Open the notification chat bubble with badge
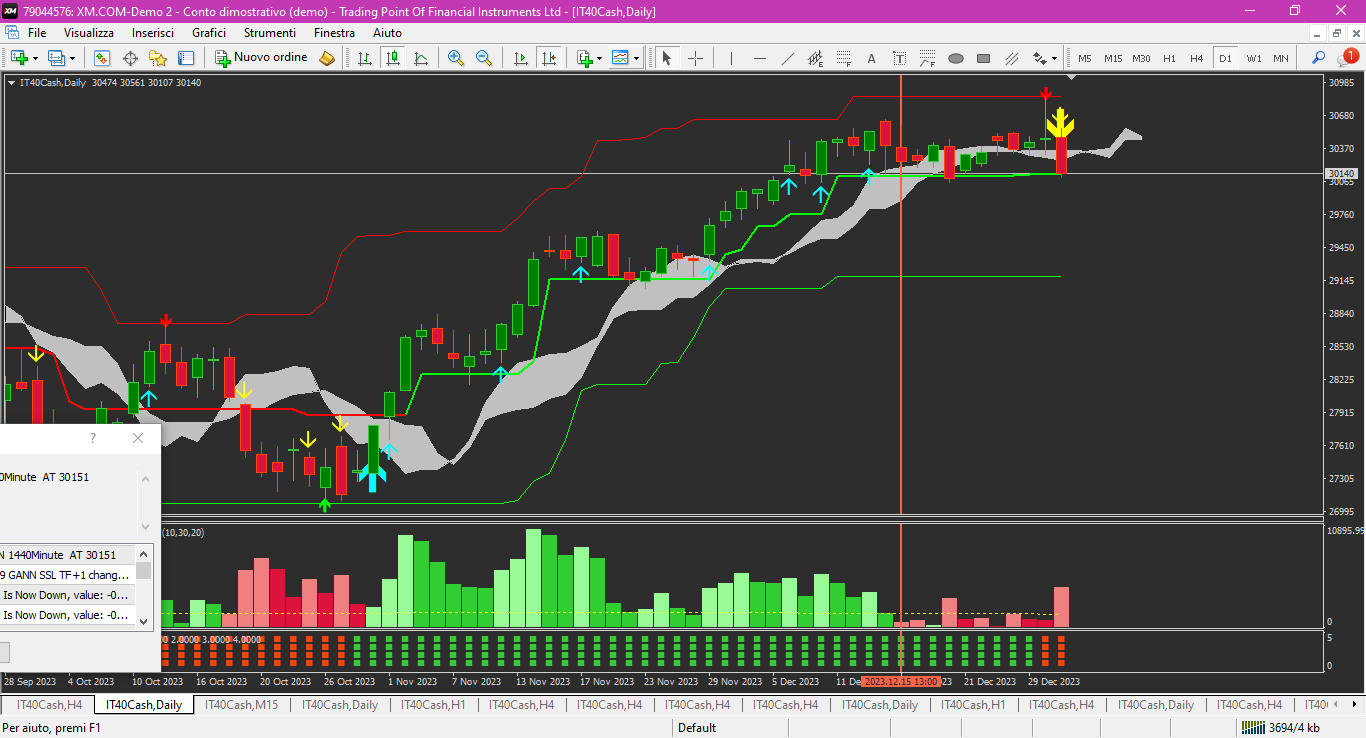This screenshot has height=738, width=1366. coord(1347,57)
